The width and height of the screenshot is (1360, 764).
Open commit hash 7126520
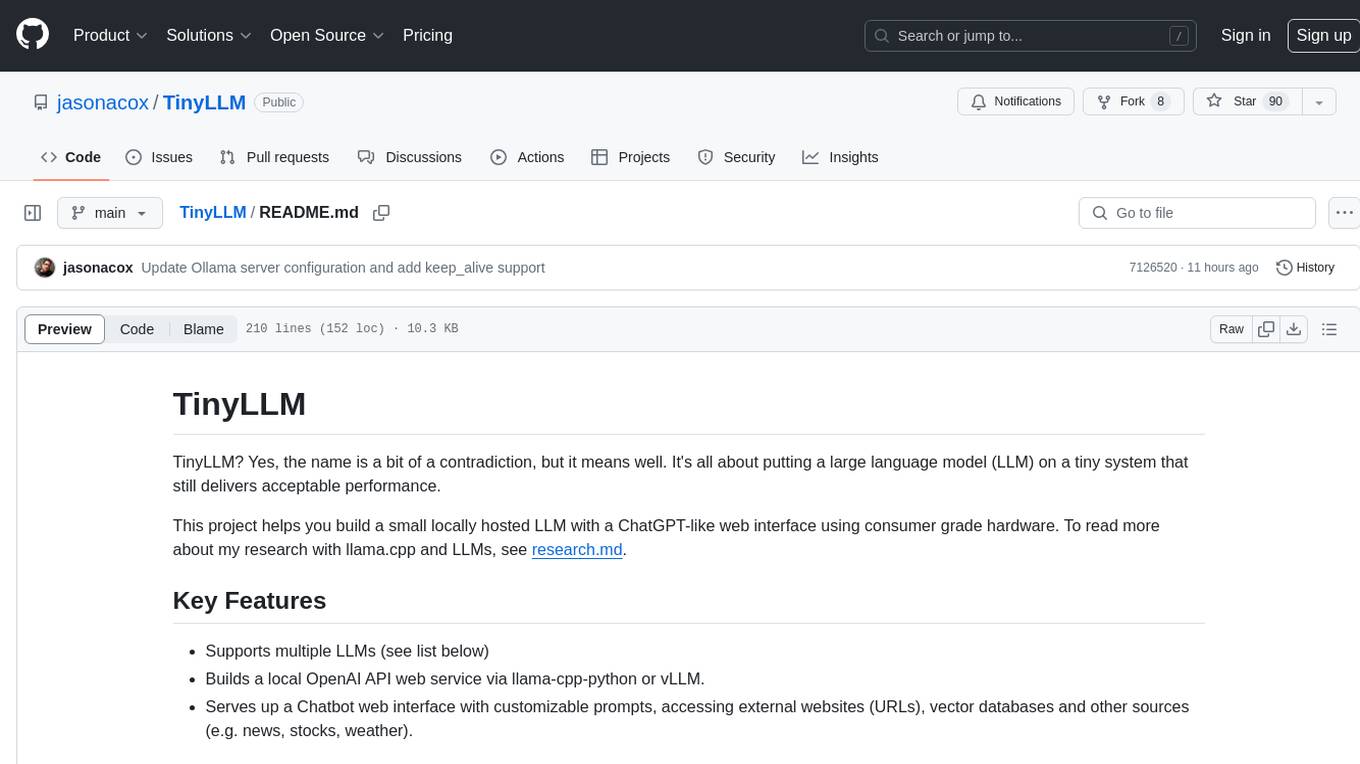click(x=1153, y=268)
